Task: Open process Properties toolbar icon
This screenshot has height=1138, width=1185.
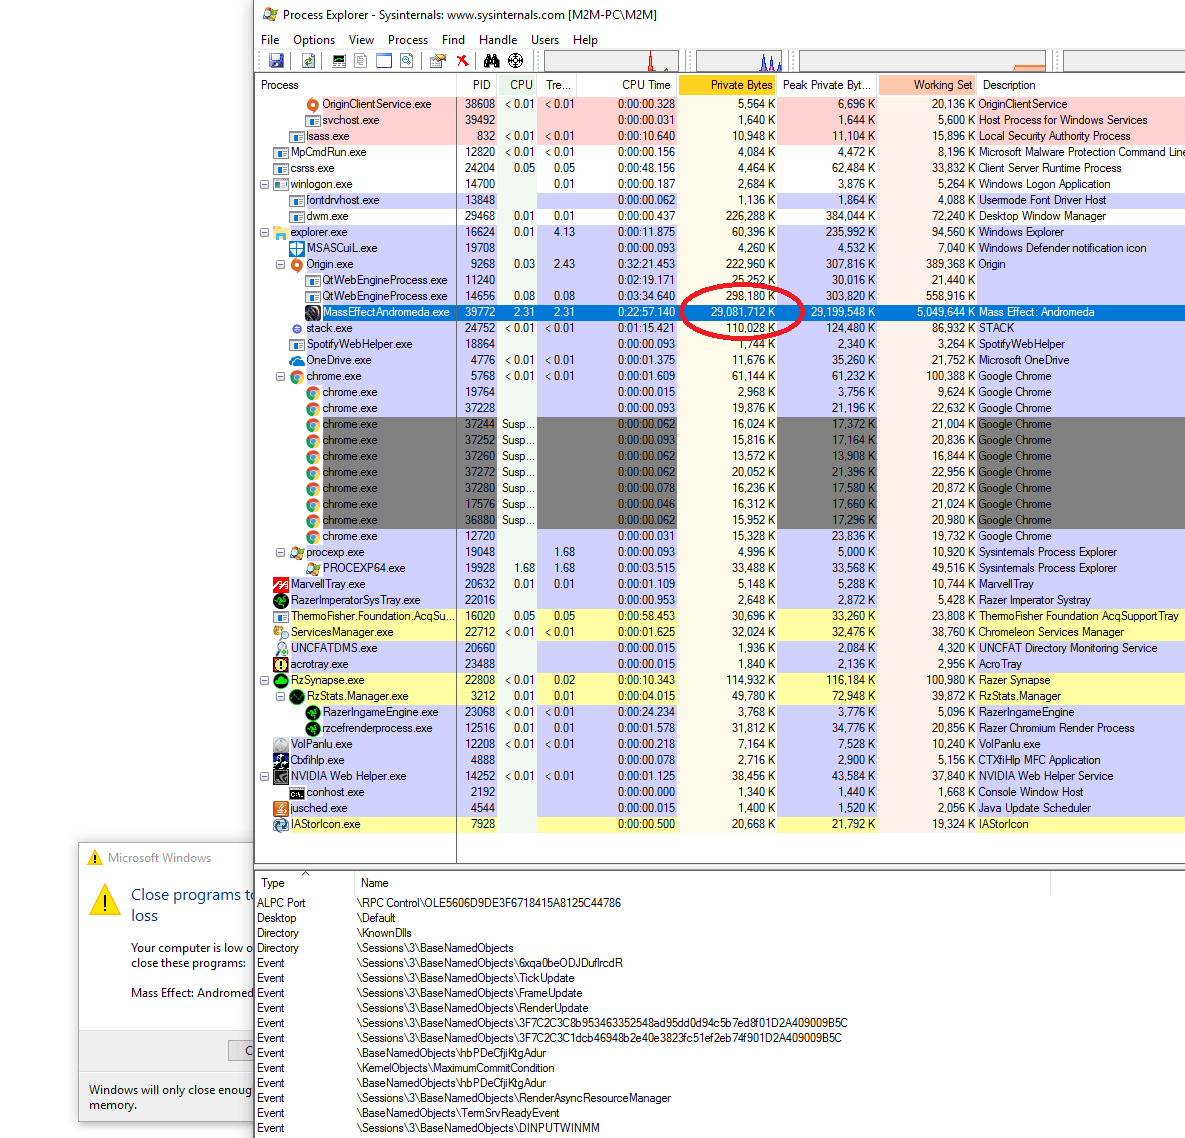Action: click(438, 61)
